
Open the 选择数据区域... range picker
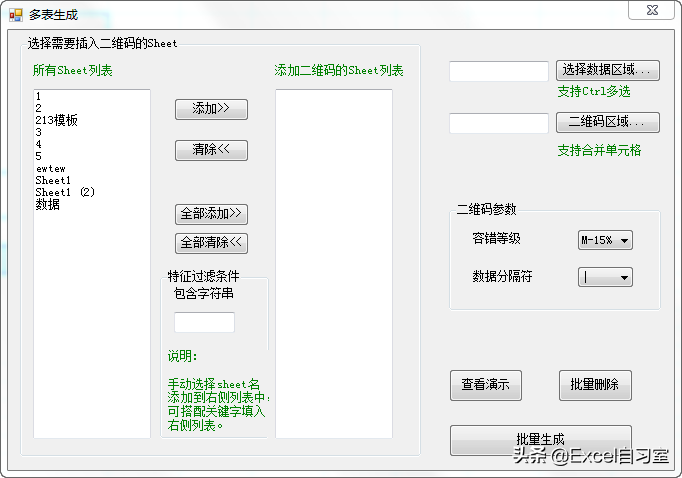tap(608, 70)
